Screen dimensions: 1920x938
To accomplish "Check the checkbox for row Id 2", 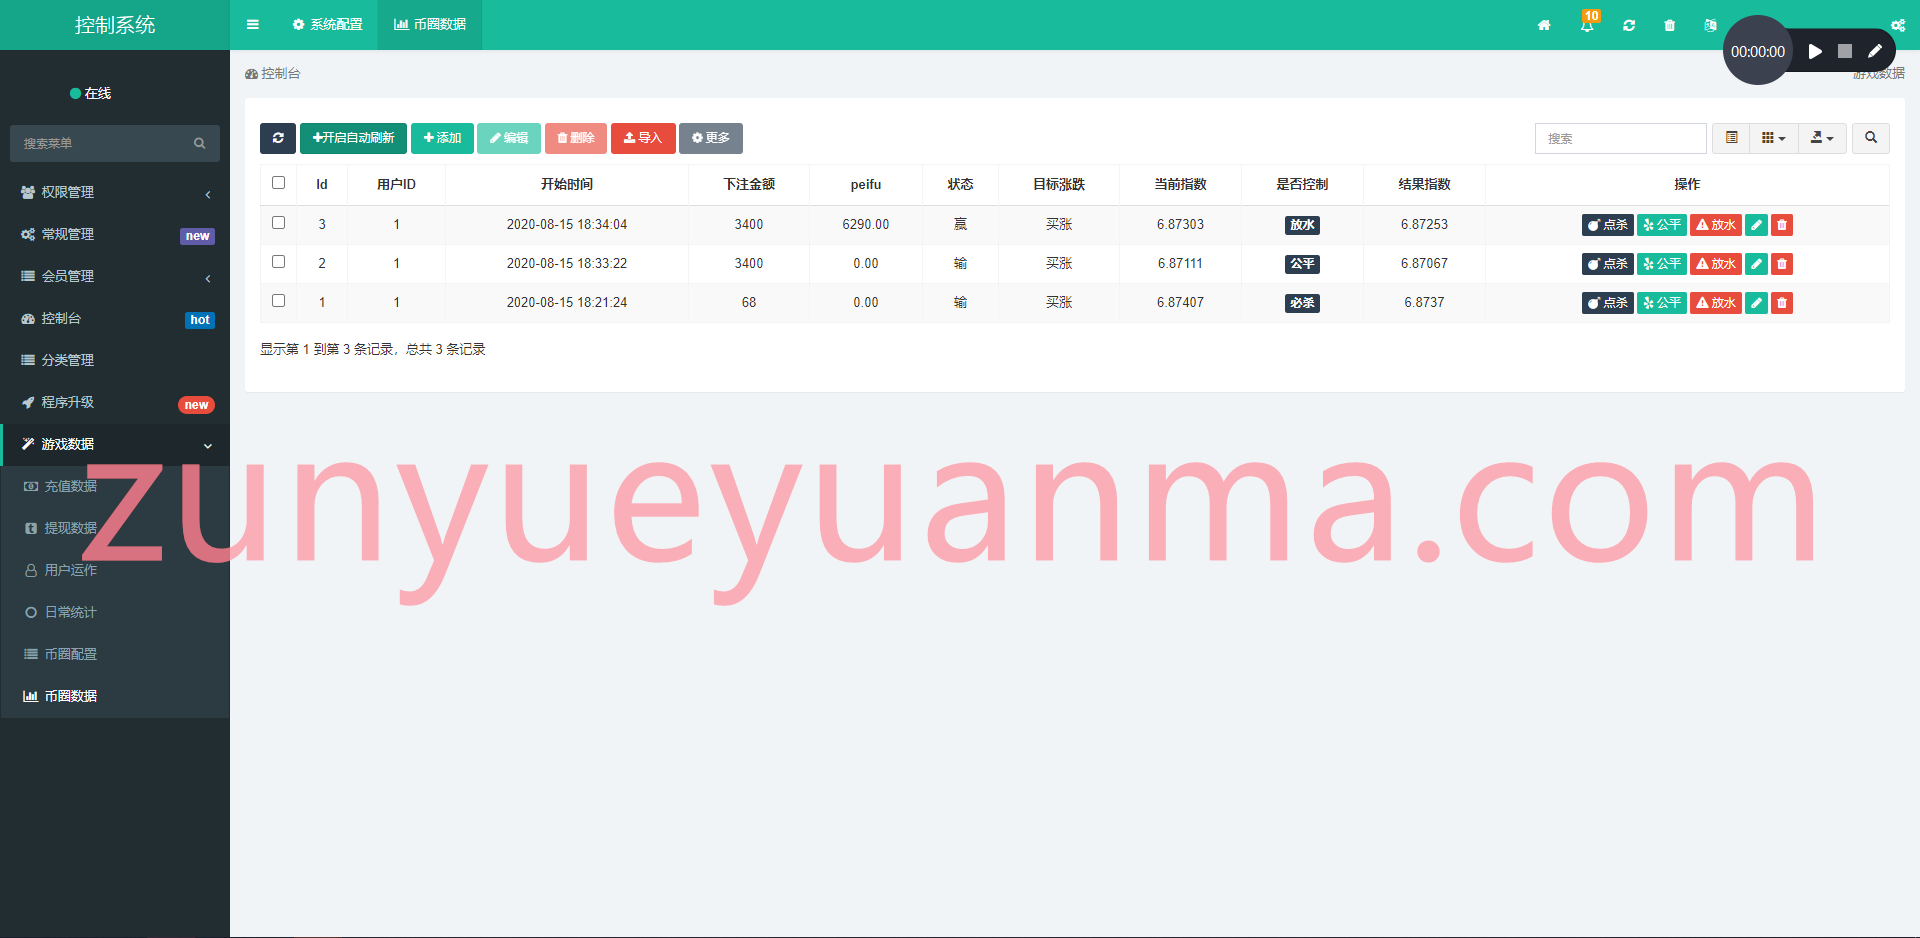I will tap(279, 262).
